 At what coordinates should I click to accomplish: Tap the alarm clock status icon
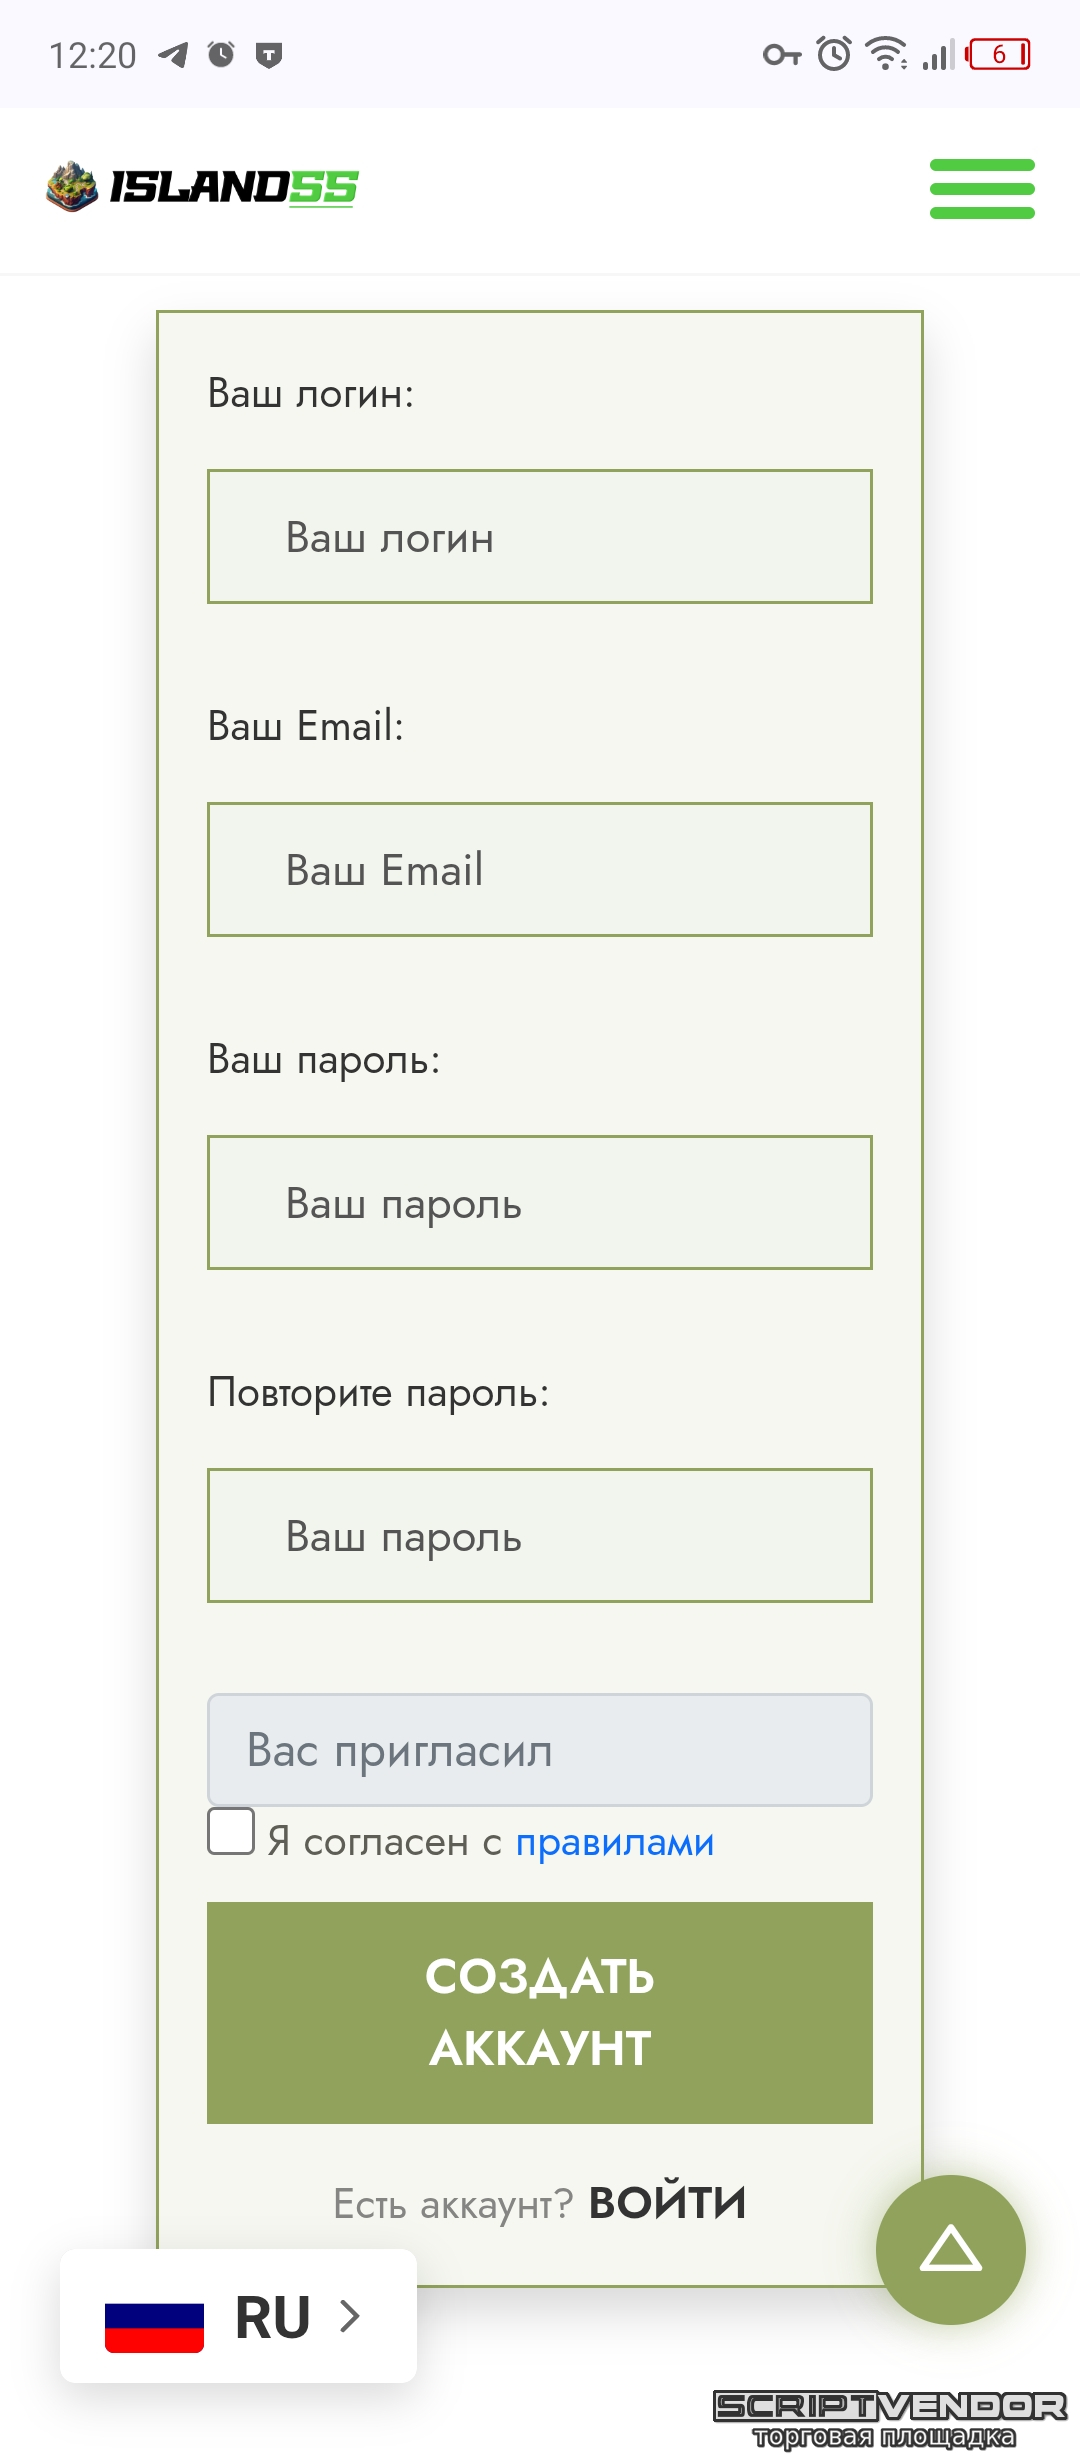tap(834, 54)
